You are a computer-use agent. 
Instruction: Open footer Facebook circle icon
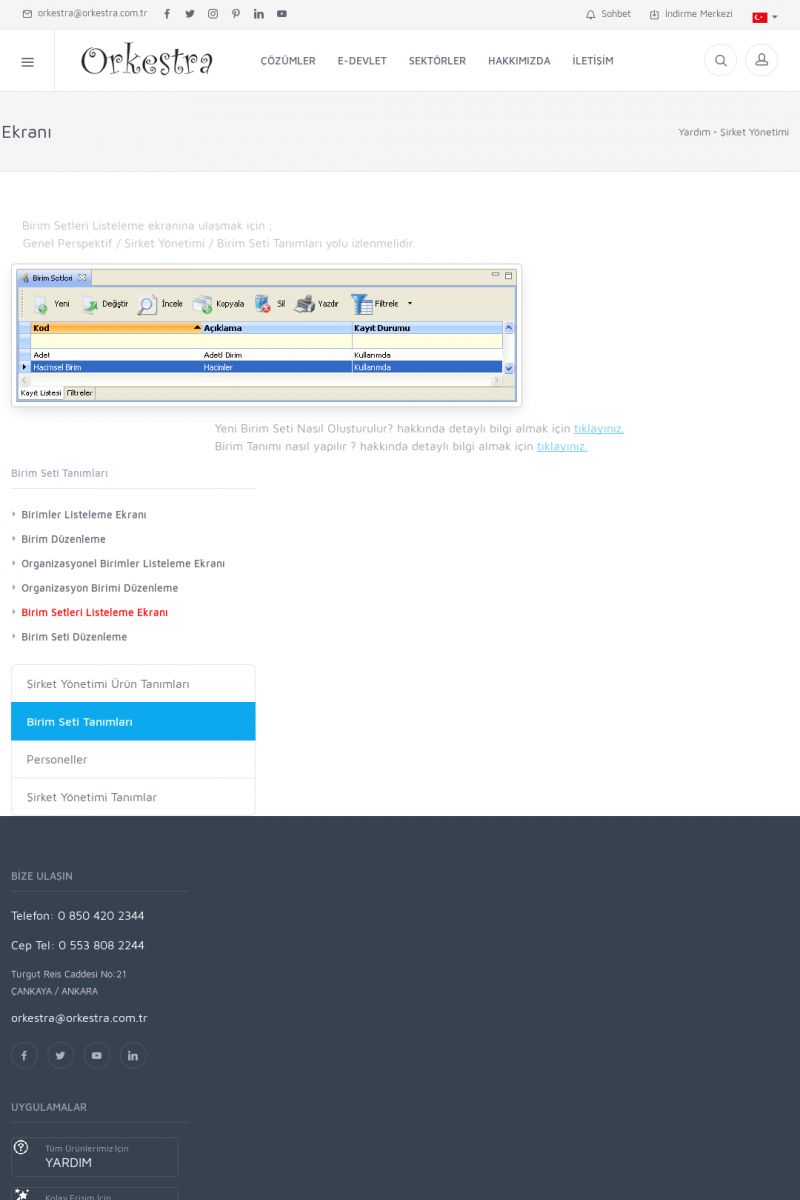tap(24, 1055)
